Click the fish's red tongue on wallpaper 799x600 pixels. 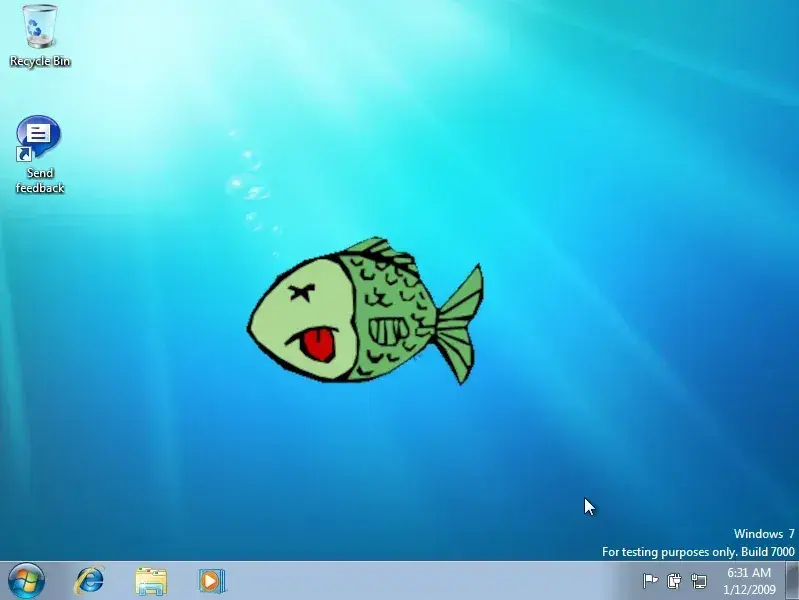tap(319, 345)
